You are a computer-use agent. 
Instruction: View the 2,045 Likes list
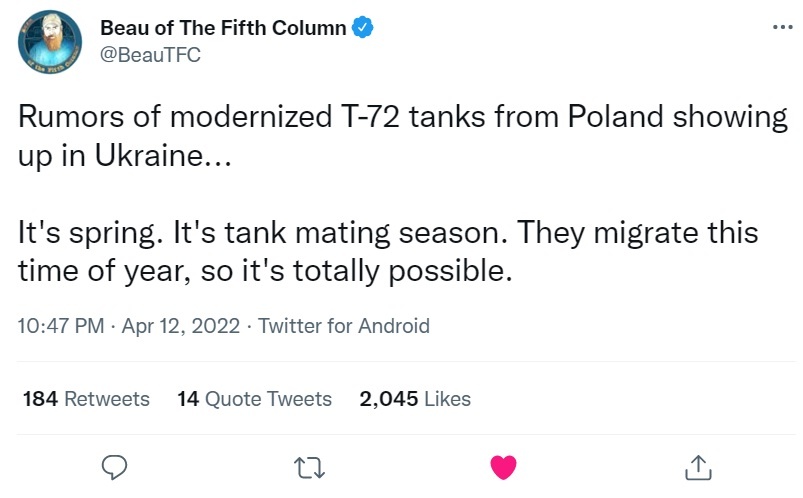point(415,399)
